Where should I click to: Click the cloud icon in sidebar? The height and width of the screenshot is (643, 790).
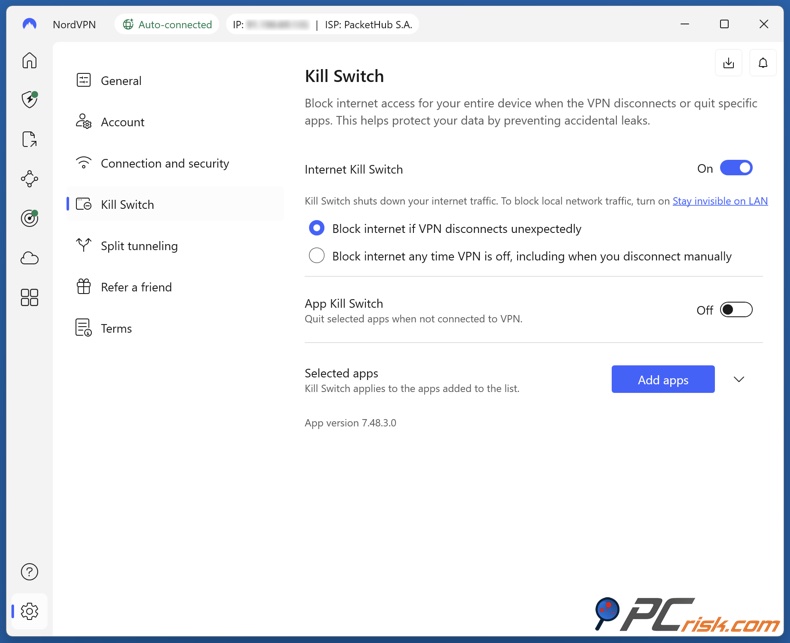pos(30,258)
